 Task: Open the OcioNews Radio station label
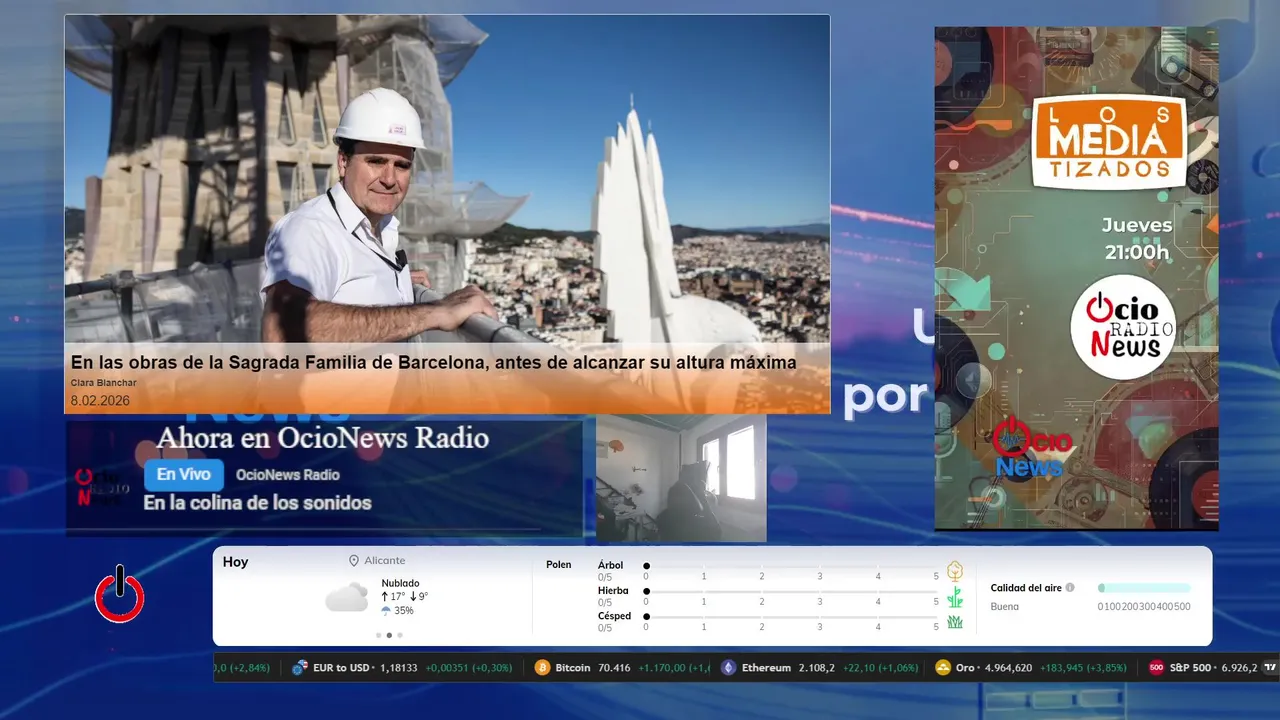(288, 475)
